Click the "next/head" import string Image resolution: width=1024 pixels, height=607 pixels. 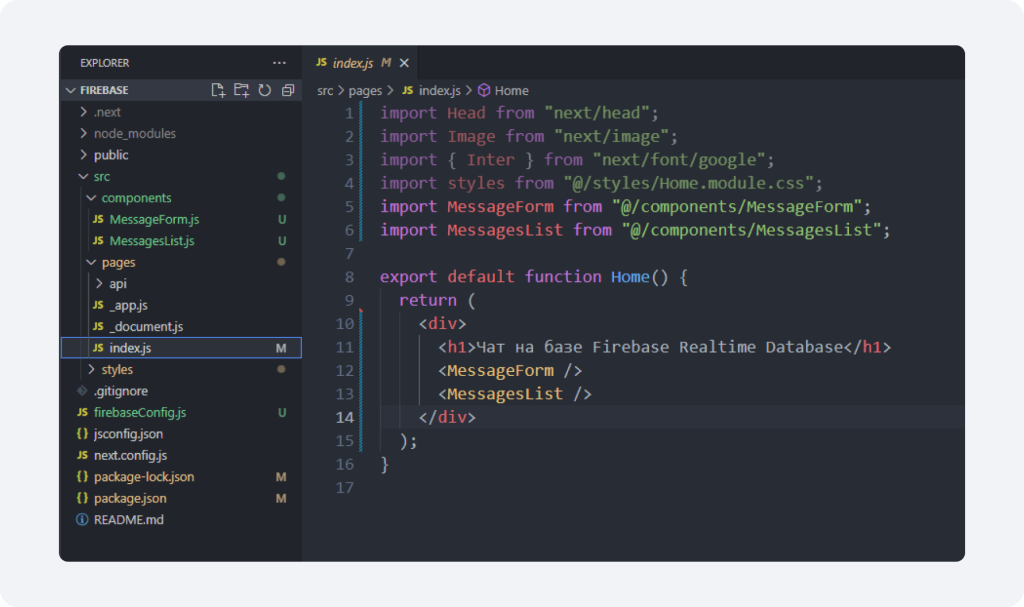point(597,113)
